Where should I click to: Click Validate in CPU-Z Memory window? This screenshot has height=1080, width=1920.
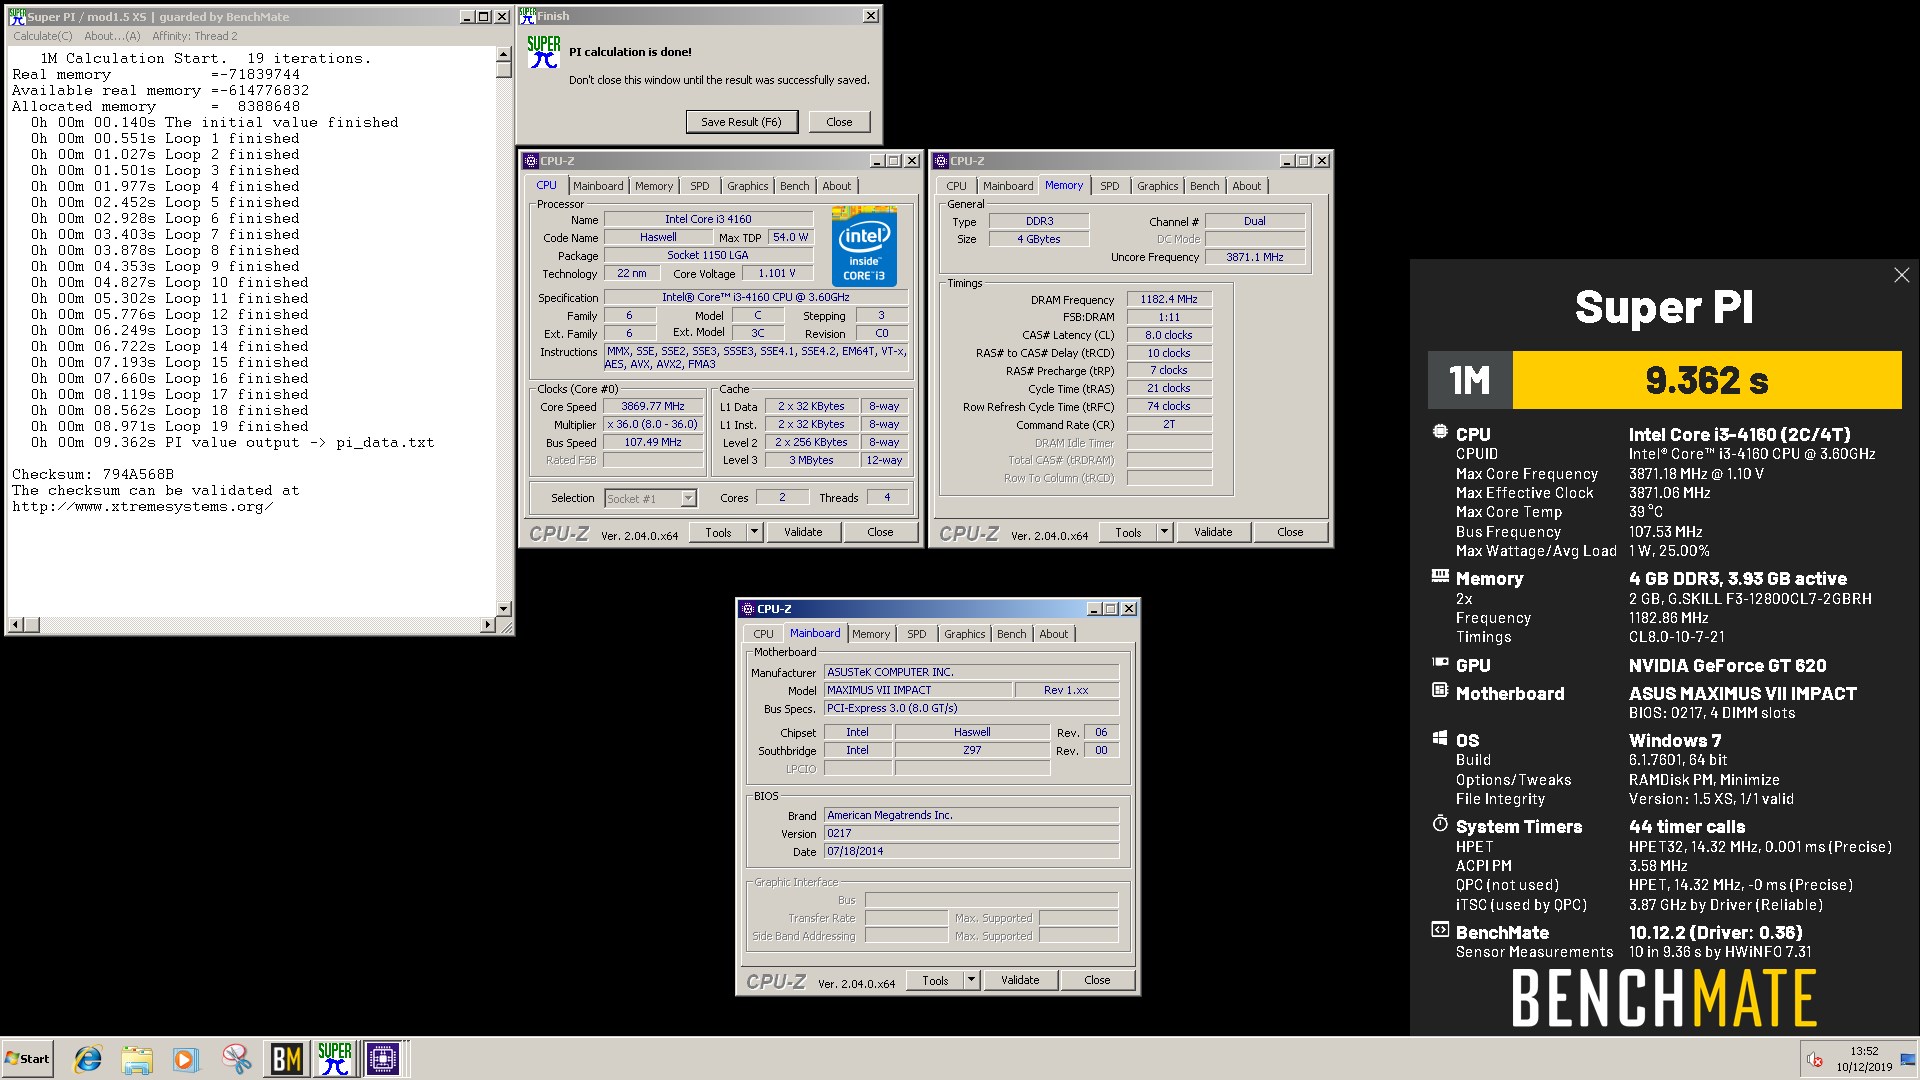pyautogui.click(x=1213, y=532)
